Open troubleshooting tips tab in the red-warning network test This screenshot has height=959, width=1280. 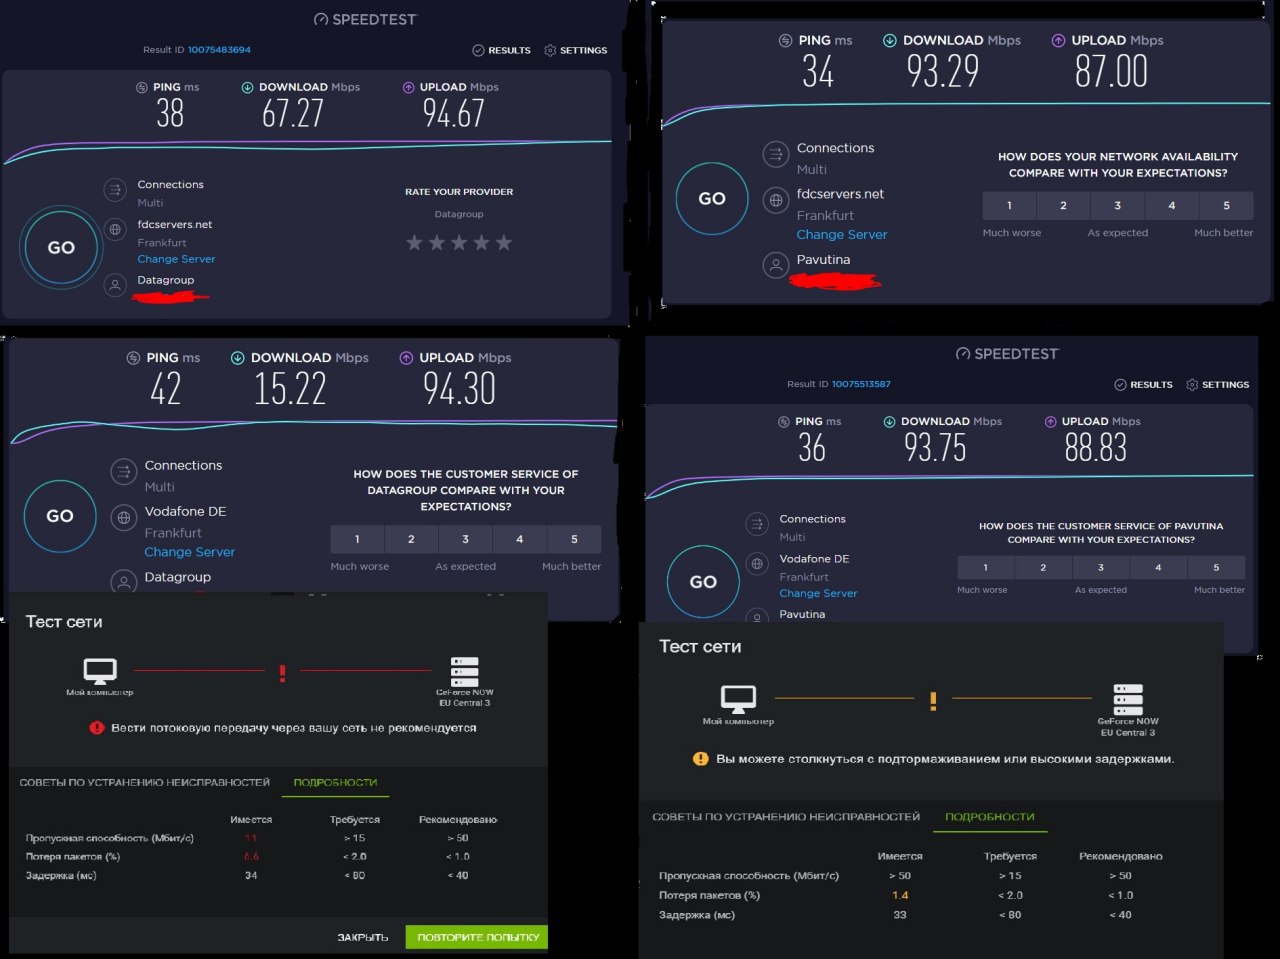145,782
